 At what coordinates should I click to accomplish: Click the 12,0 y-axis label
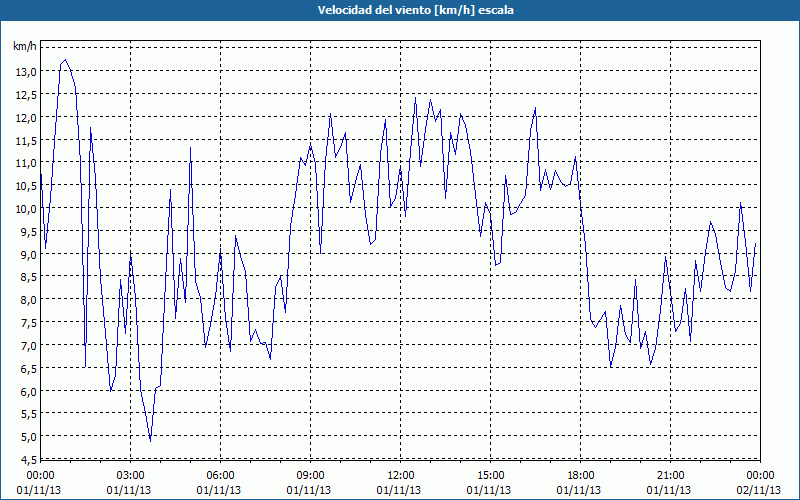click(26, 117)
